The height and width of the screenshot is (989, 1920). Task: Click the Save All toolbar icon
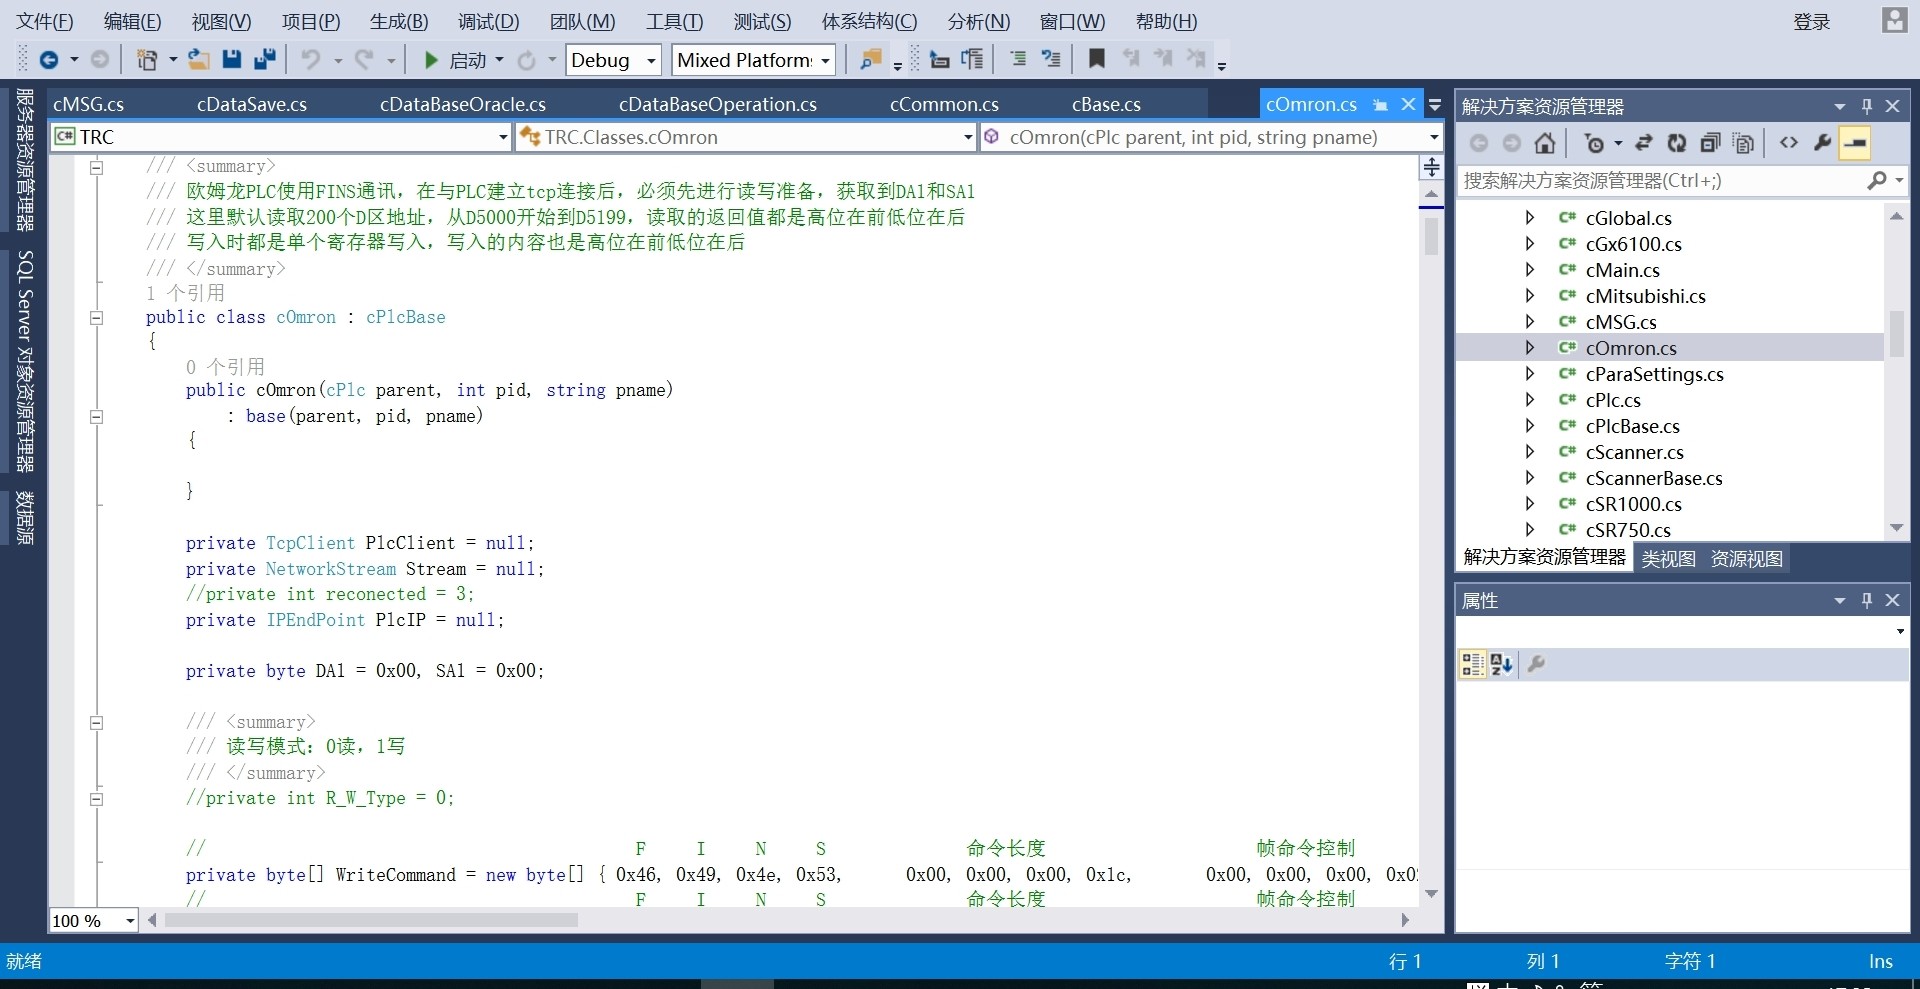tap(265, 60)
